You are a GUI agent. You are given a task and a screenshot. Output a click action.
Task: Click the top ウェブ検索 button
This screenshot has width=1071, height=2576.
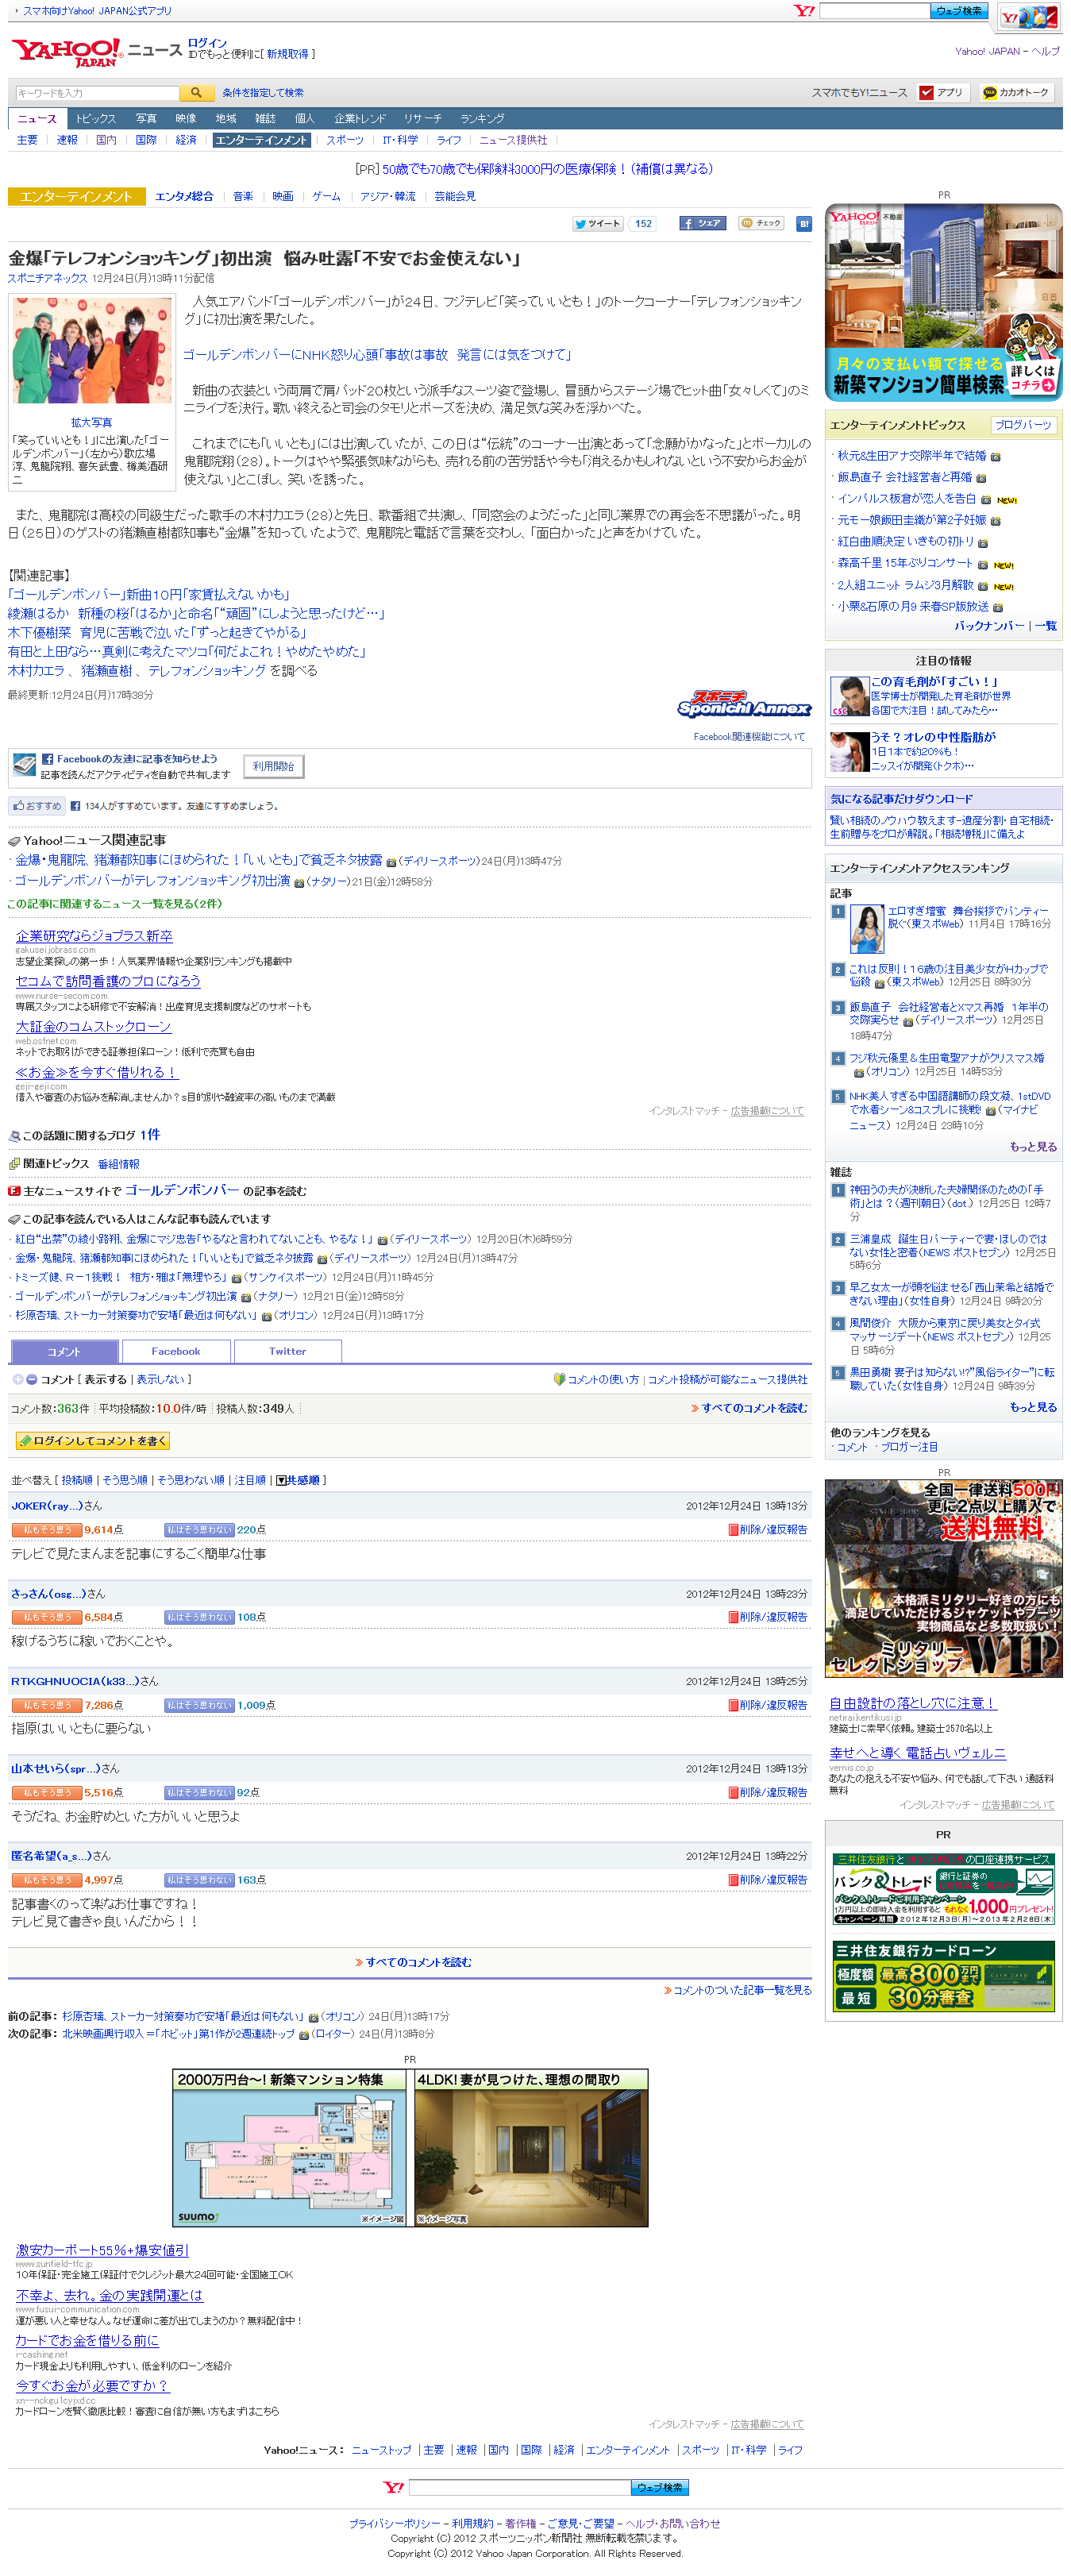(959, 11)
